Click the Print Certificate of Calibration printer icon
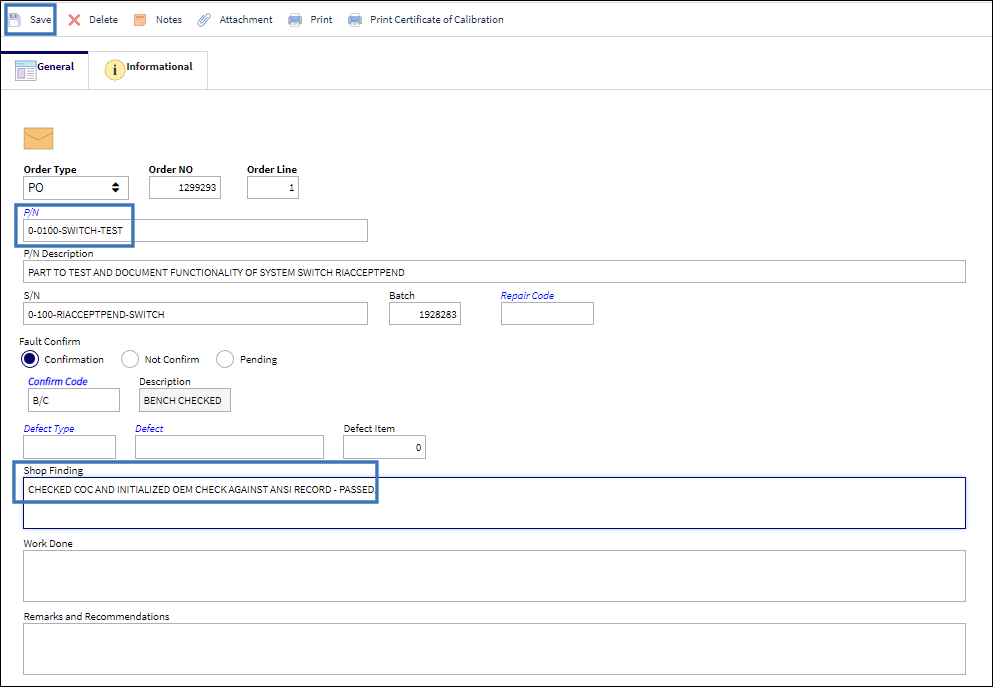 (x=355, y=20)
